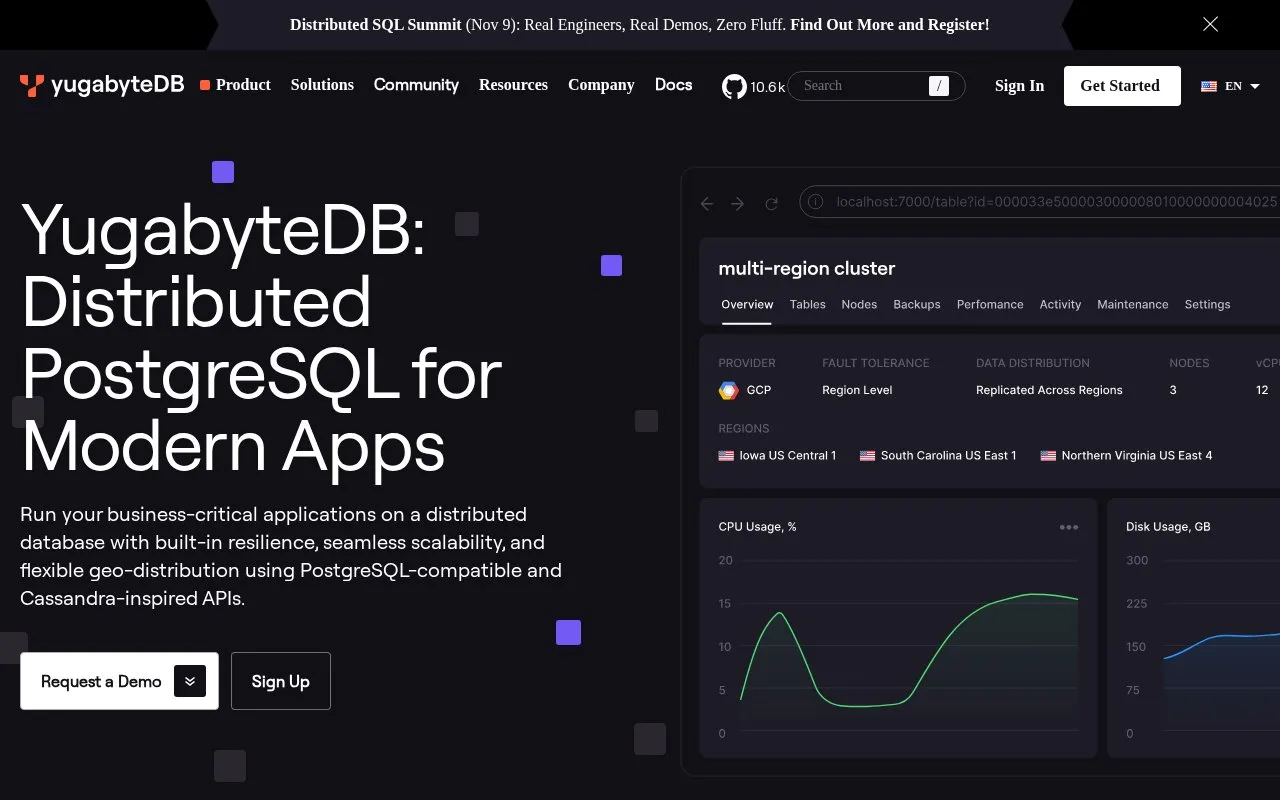The width and height of the screenshot is (1280, 800).
Task: Click the Northern Virginia US East 4 flag
Action: (x=1048, y=455)
